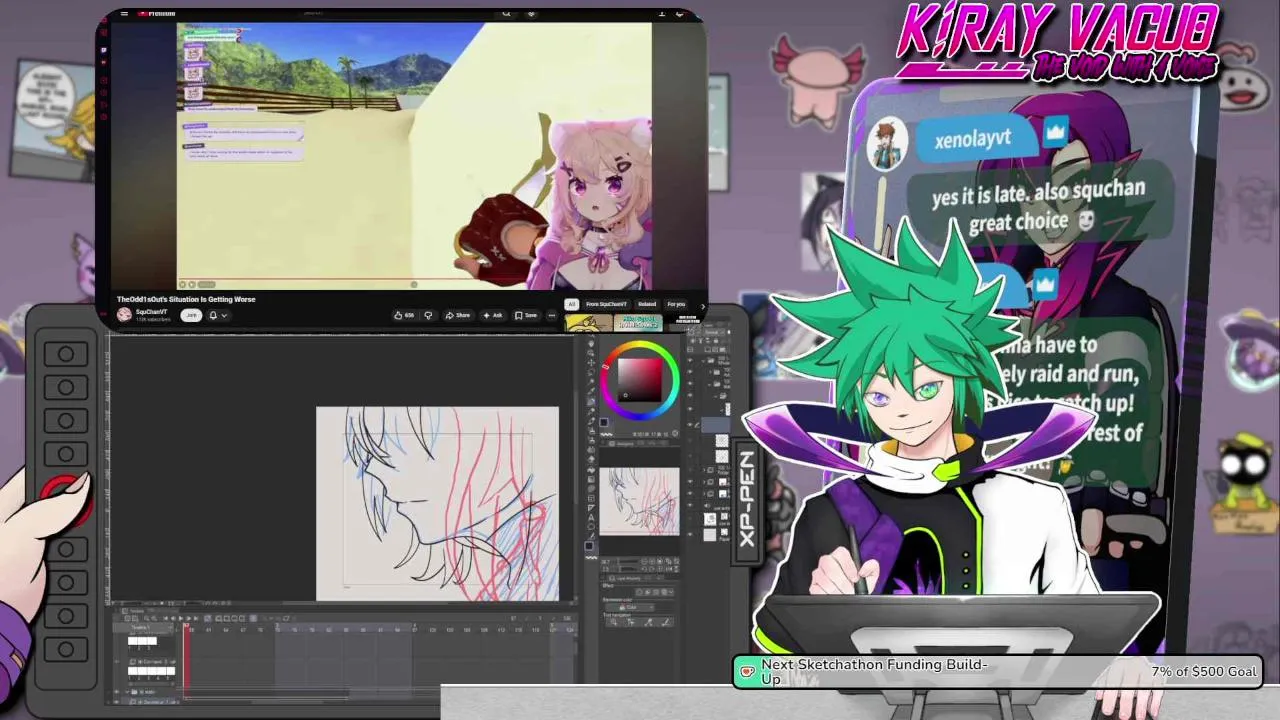Select the Ruler tool in toolbar
This screenshot has width=1280, height=720.
[591, 508]
